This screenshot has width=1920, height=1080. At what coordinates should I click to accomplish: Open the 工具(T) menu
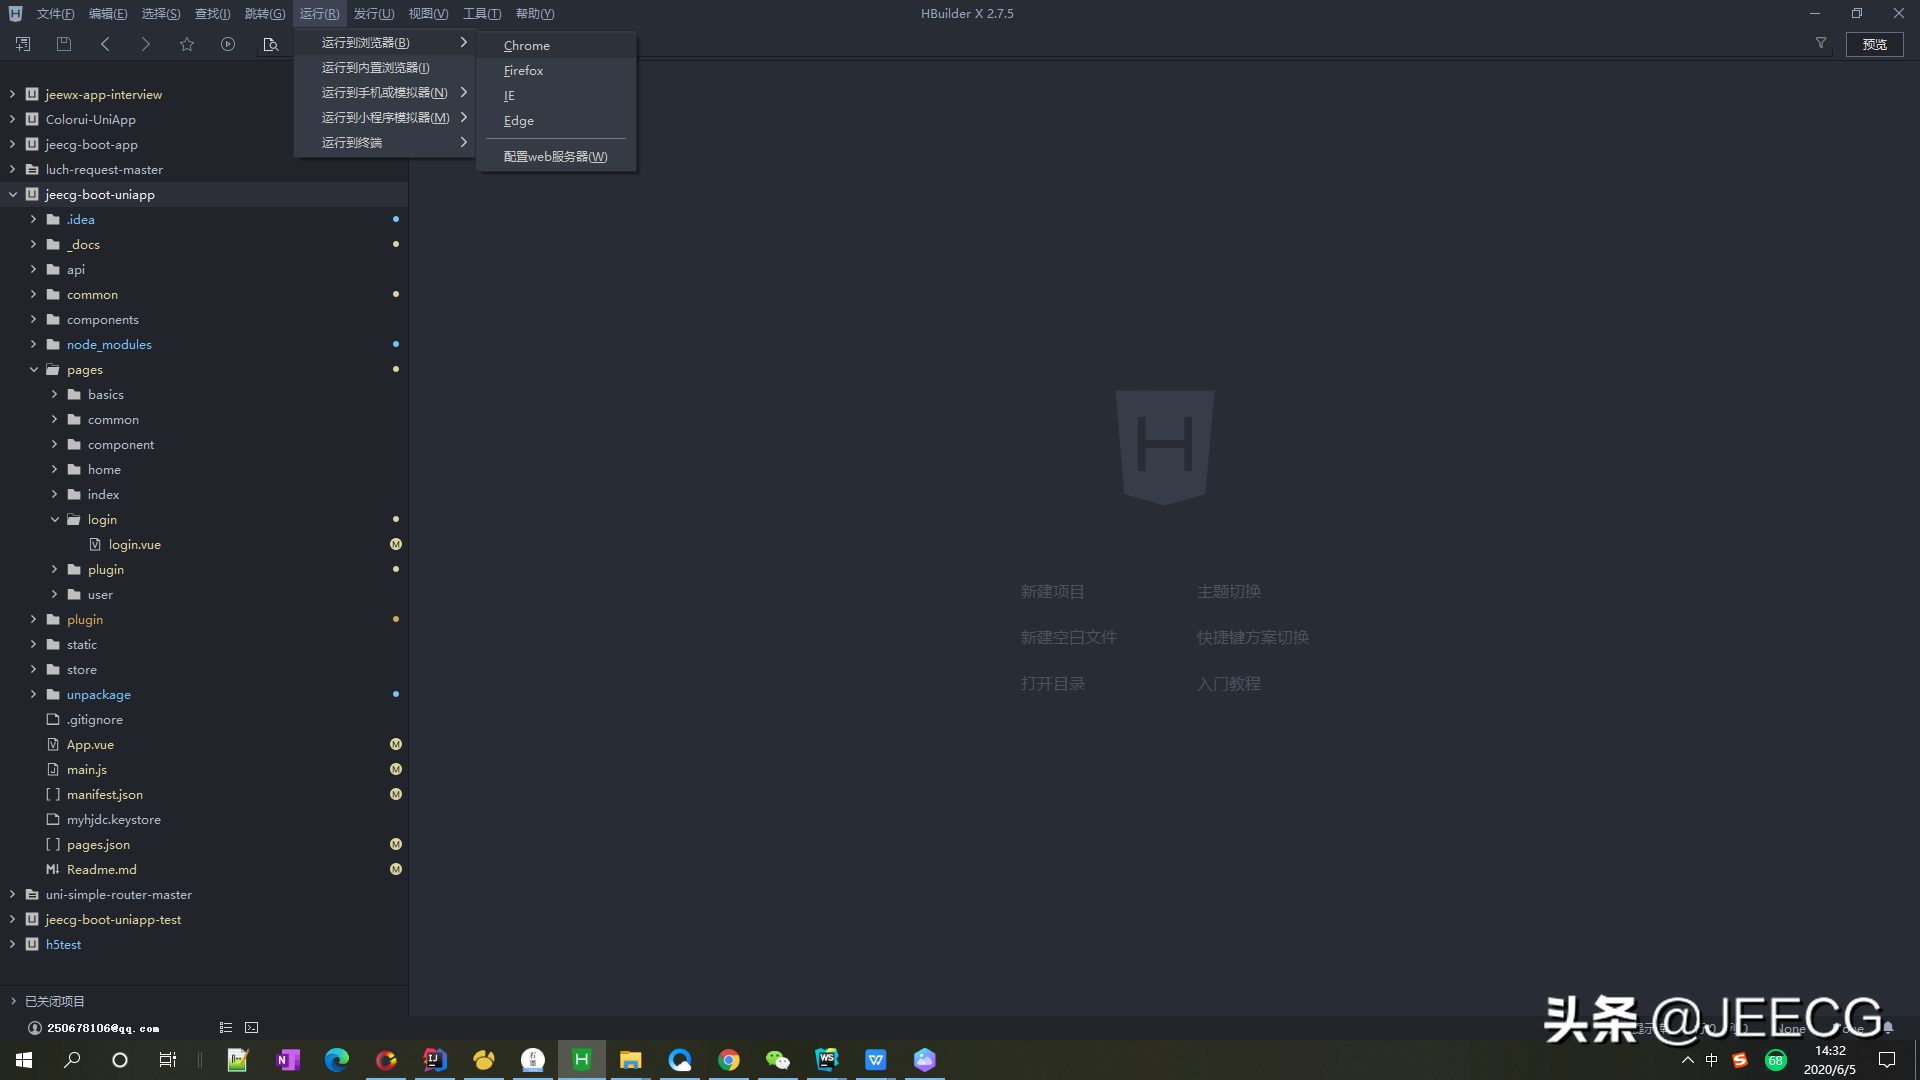[482, 14]
